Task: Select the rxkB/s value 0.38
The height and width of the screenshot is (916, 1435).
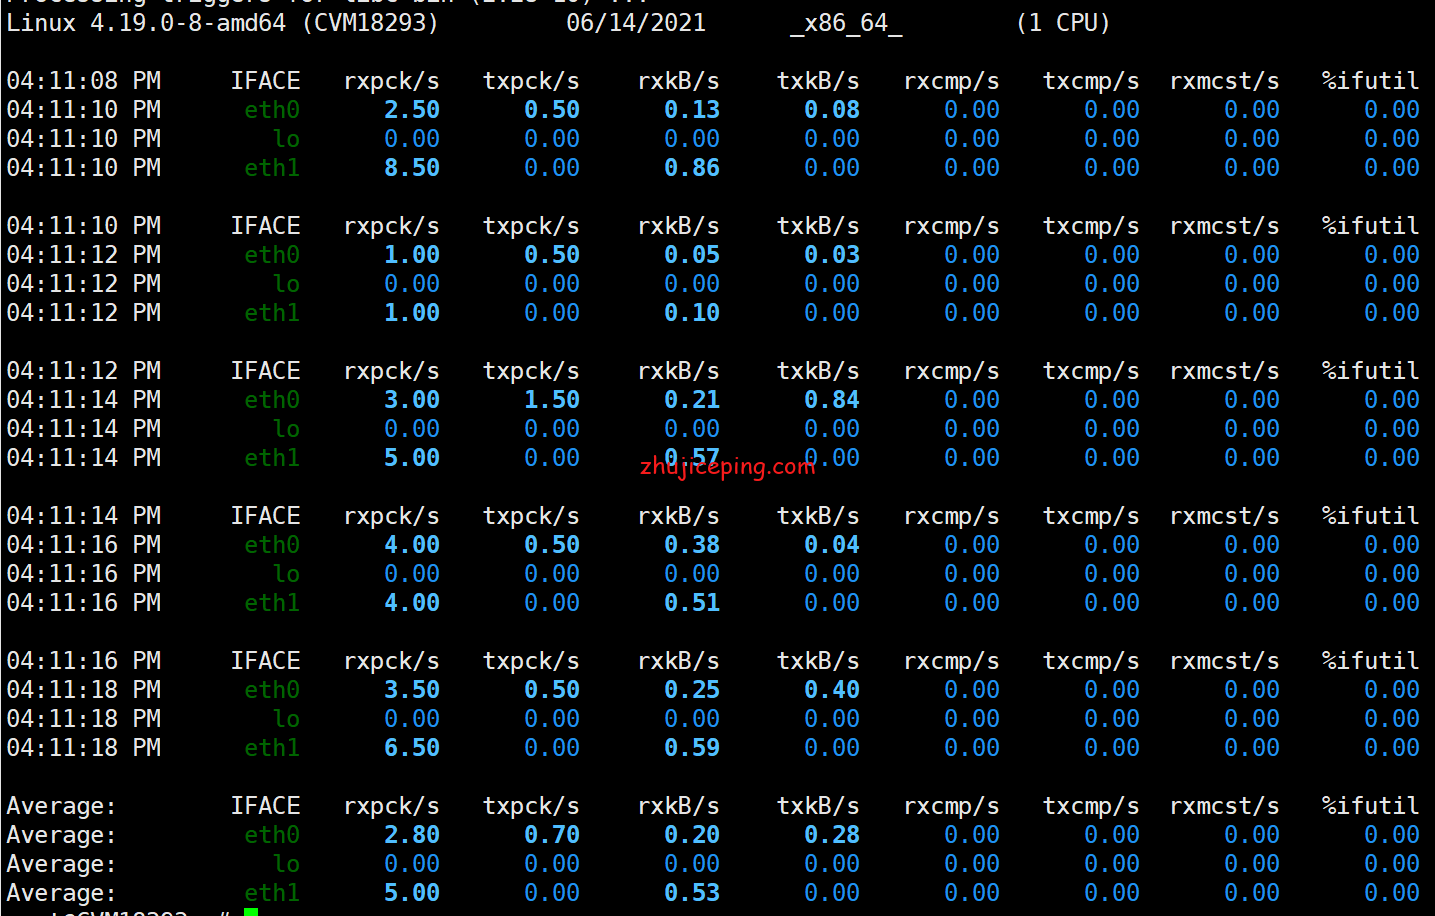Action: pos(692,545)
